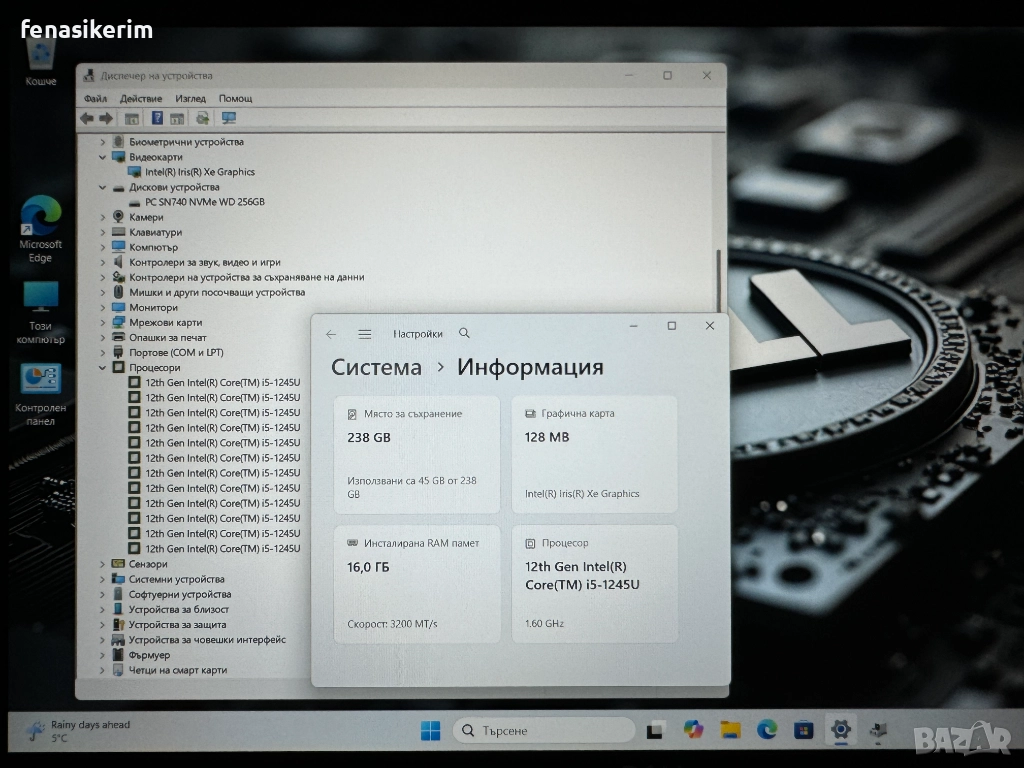Viewport: 1024px width, 768px height.
Task: Expand the Клавиатури device category
Action: click(102, 232)
